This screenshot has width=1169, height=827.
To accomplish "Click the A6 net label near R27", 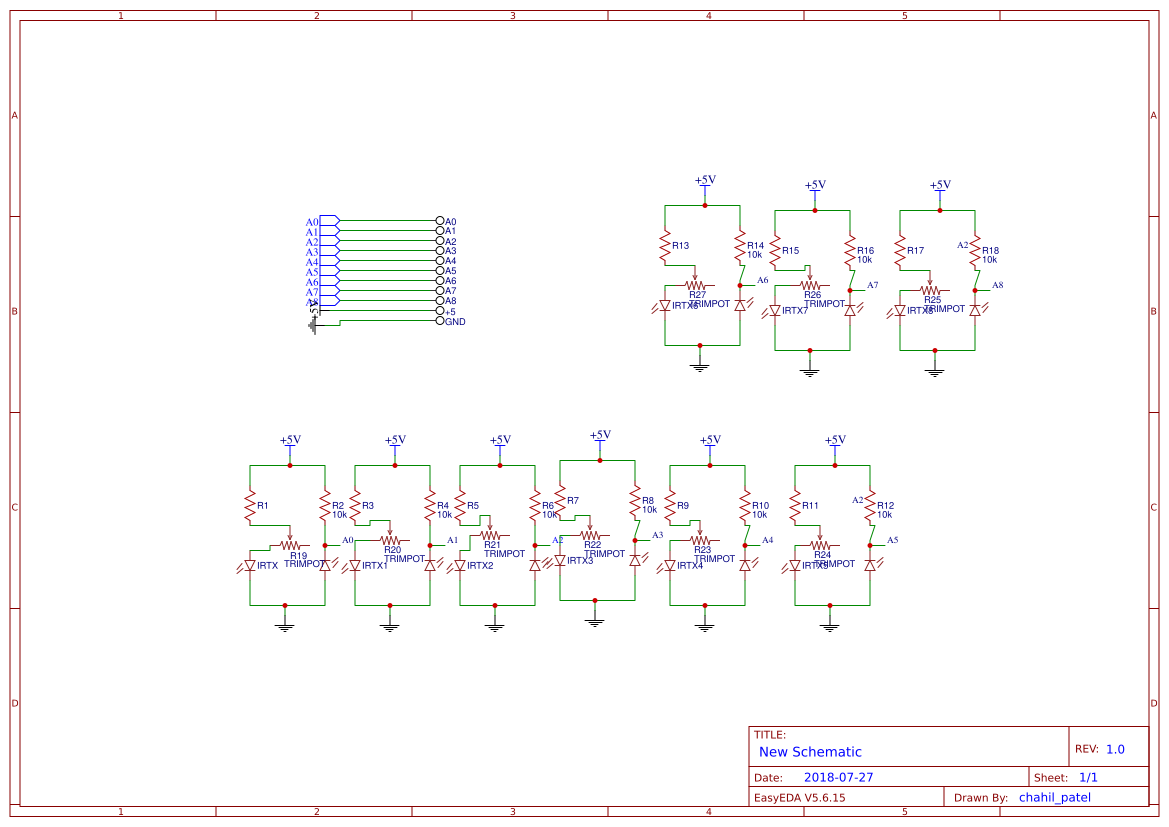I will click(762, 280).
